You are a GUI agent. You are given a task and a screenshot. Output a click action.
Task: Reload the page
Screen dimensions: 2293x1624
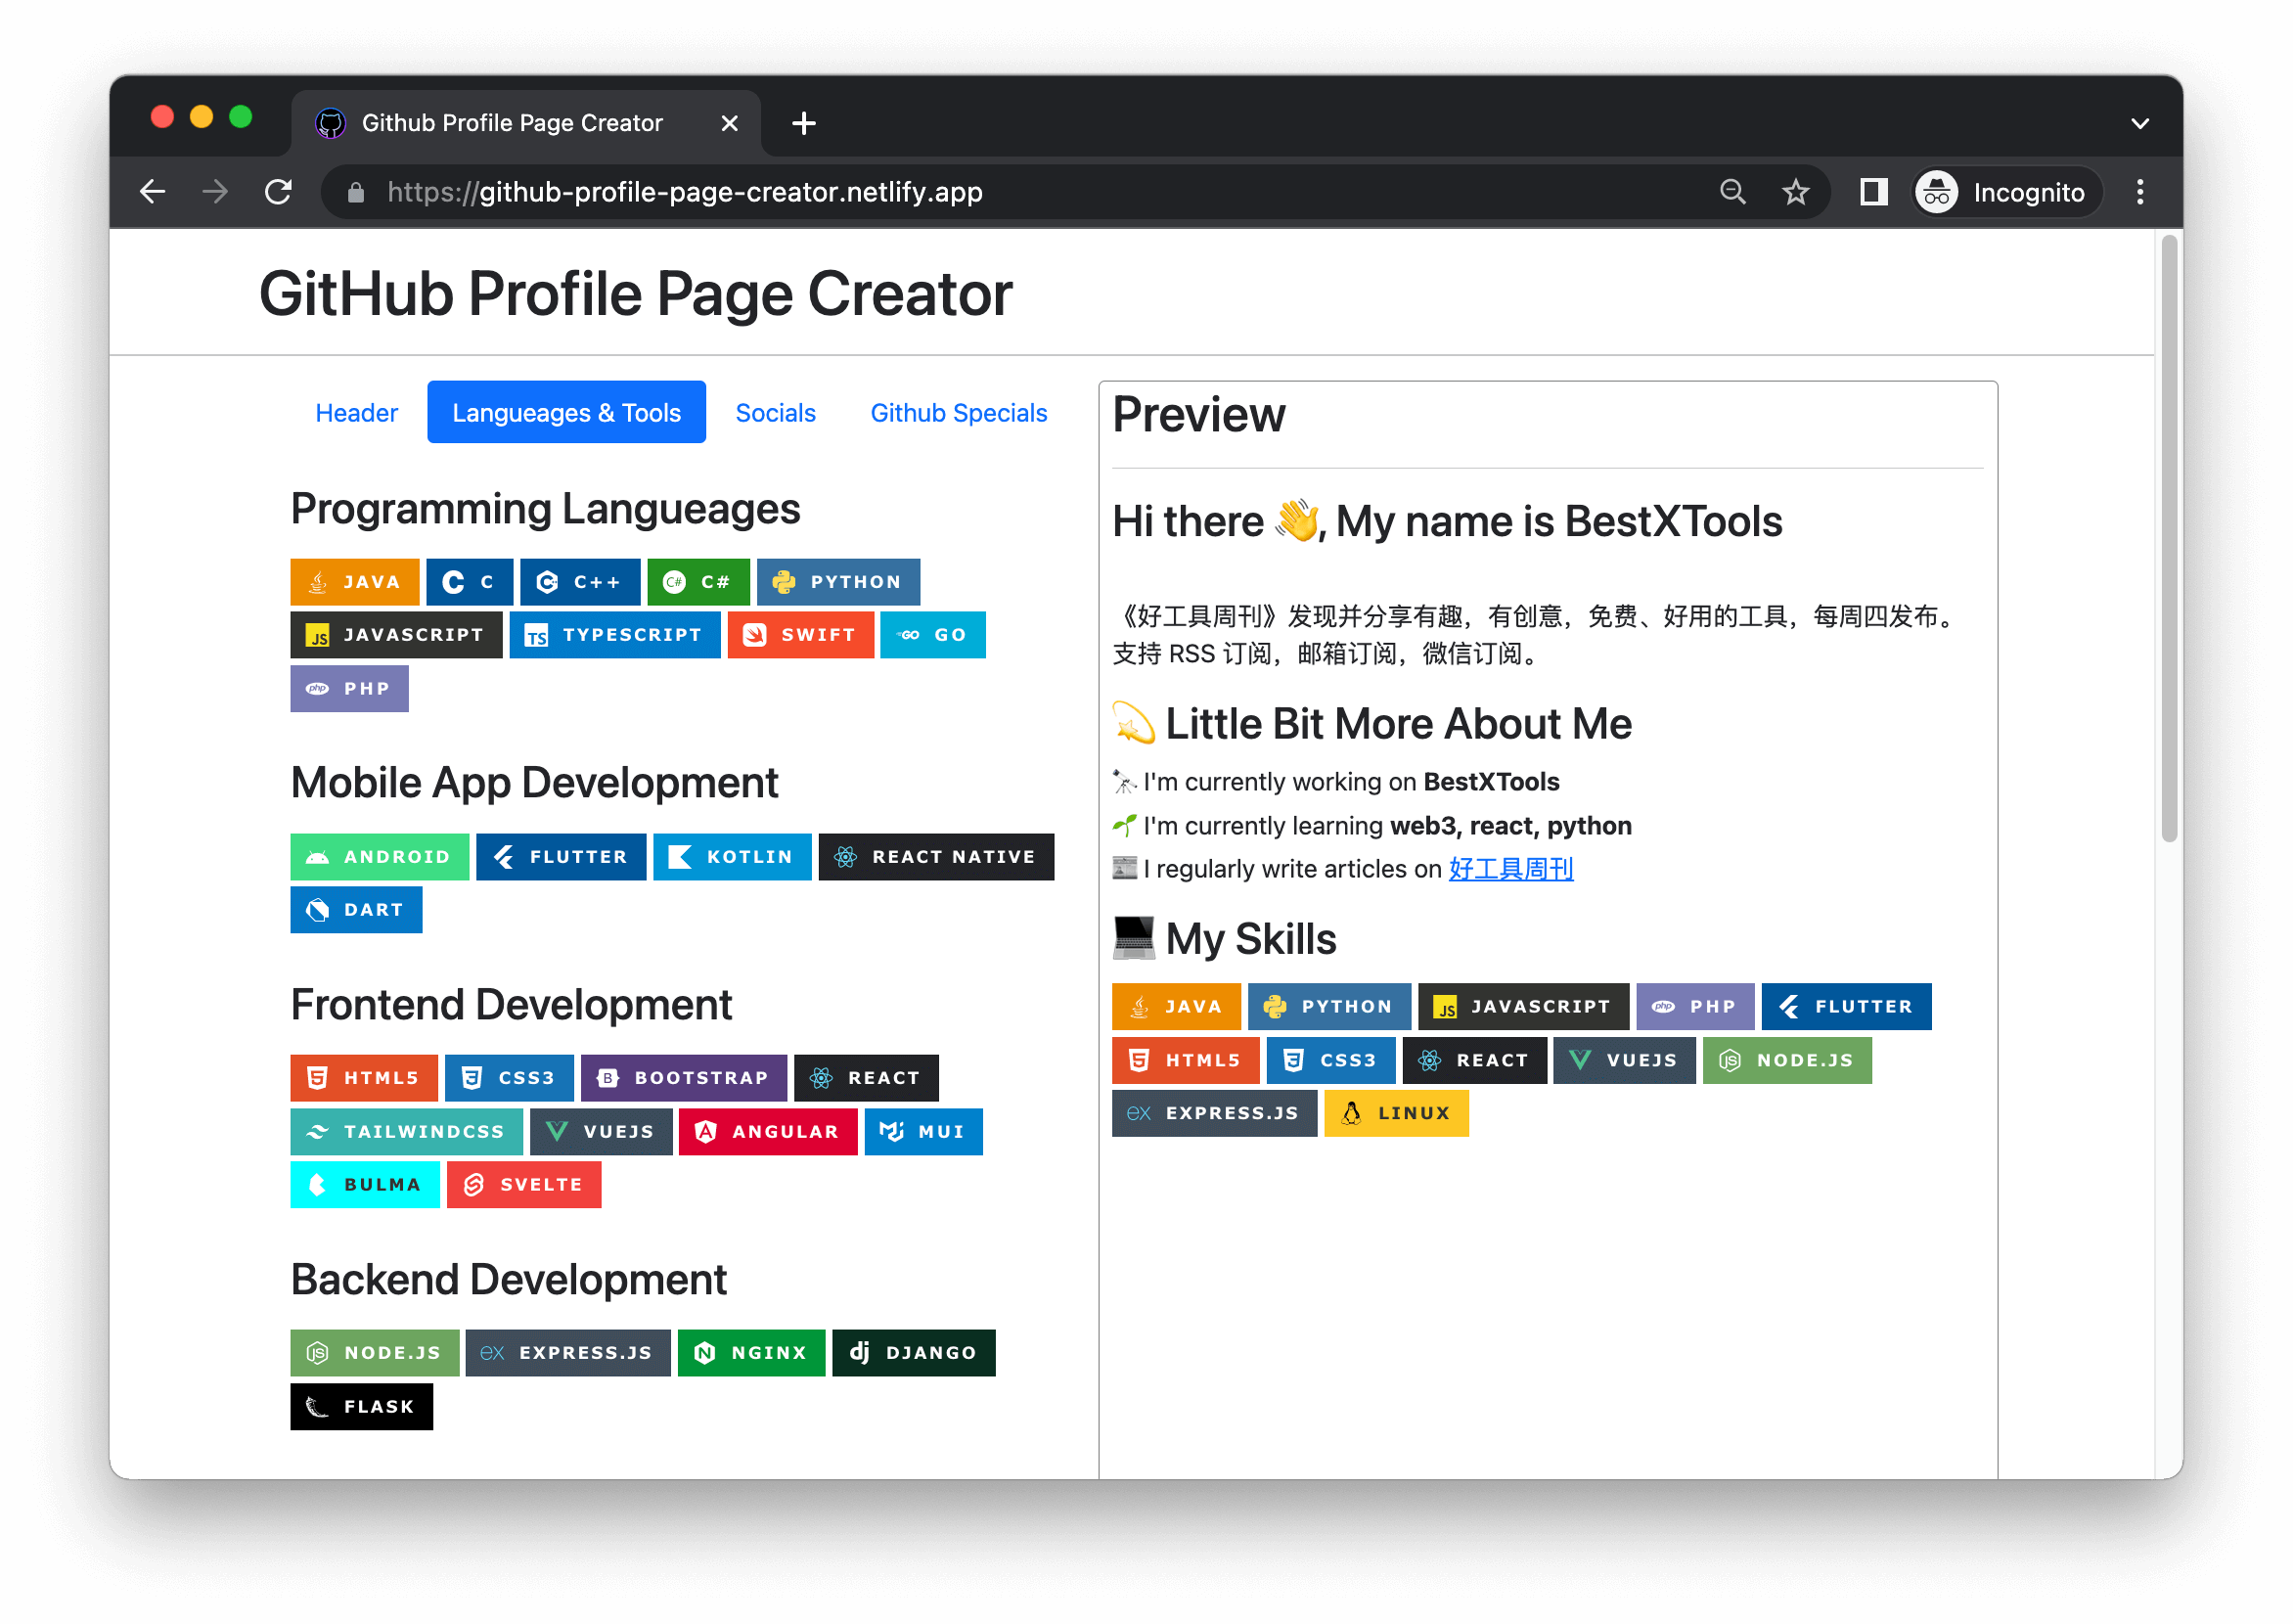pyautogui.click(x=279, y=192)
